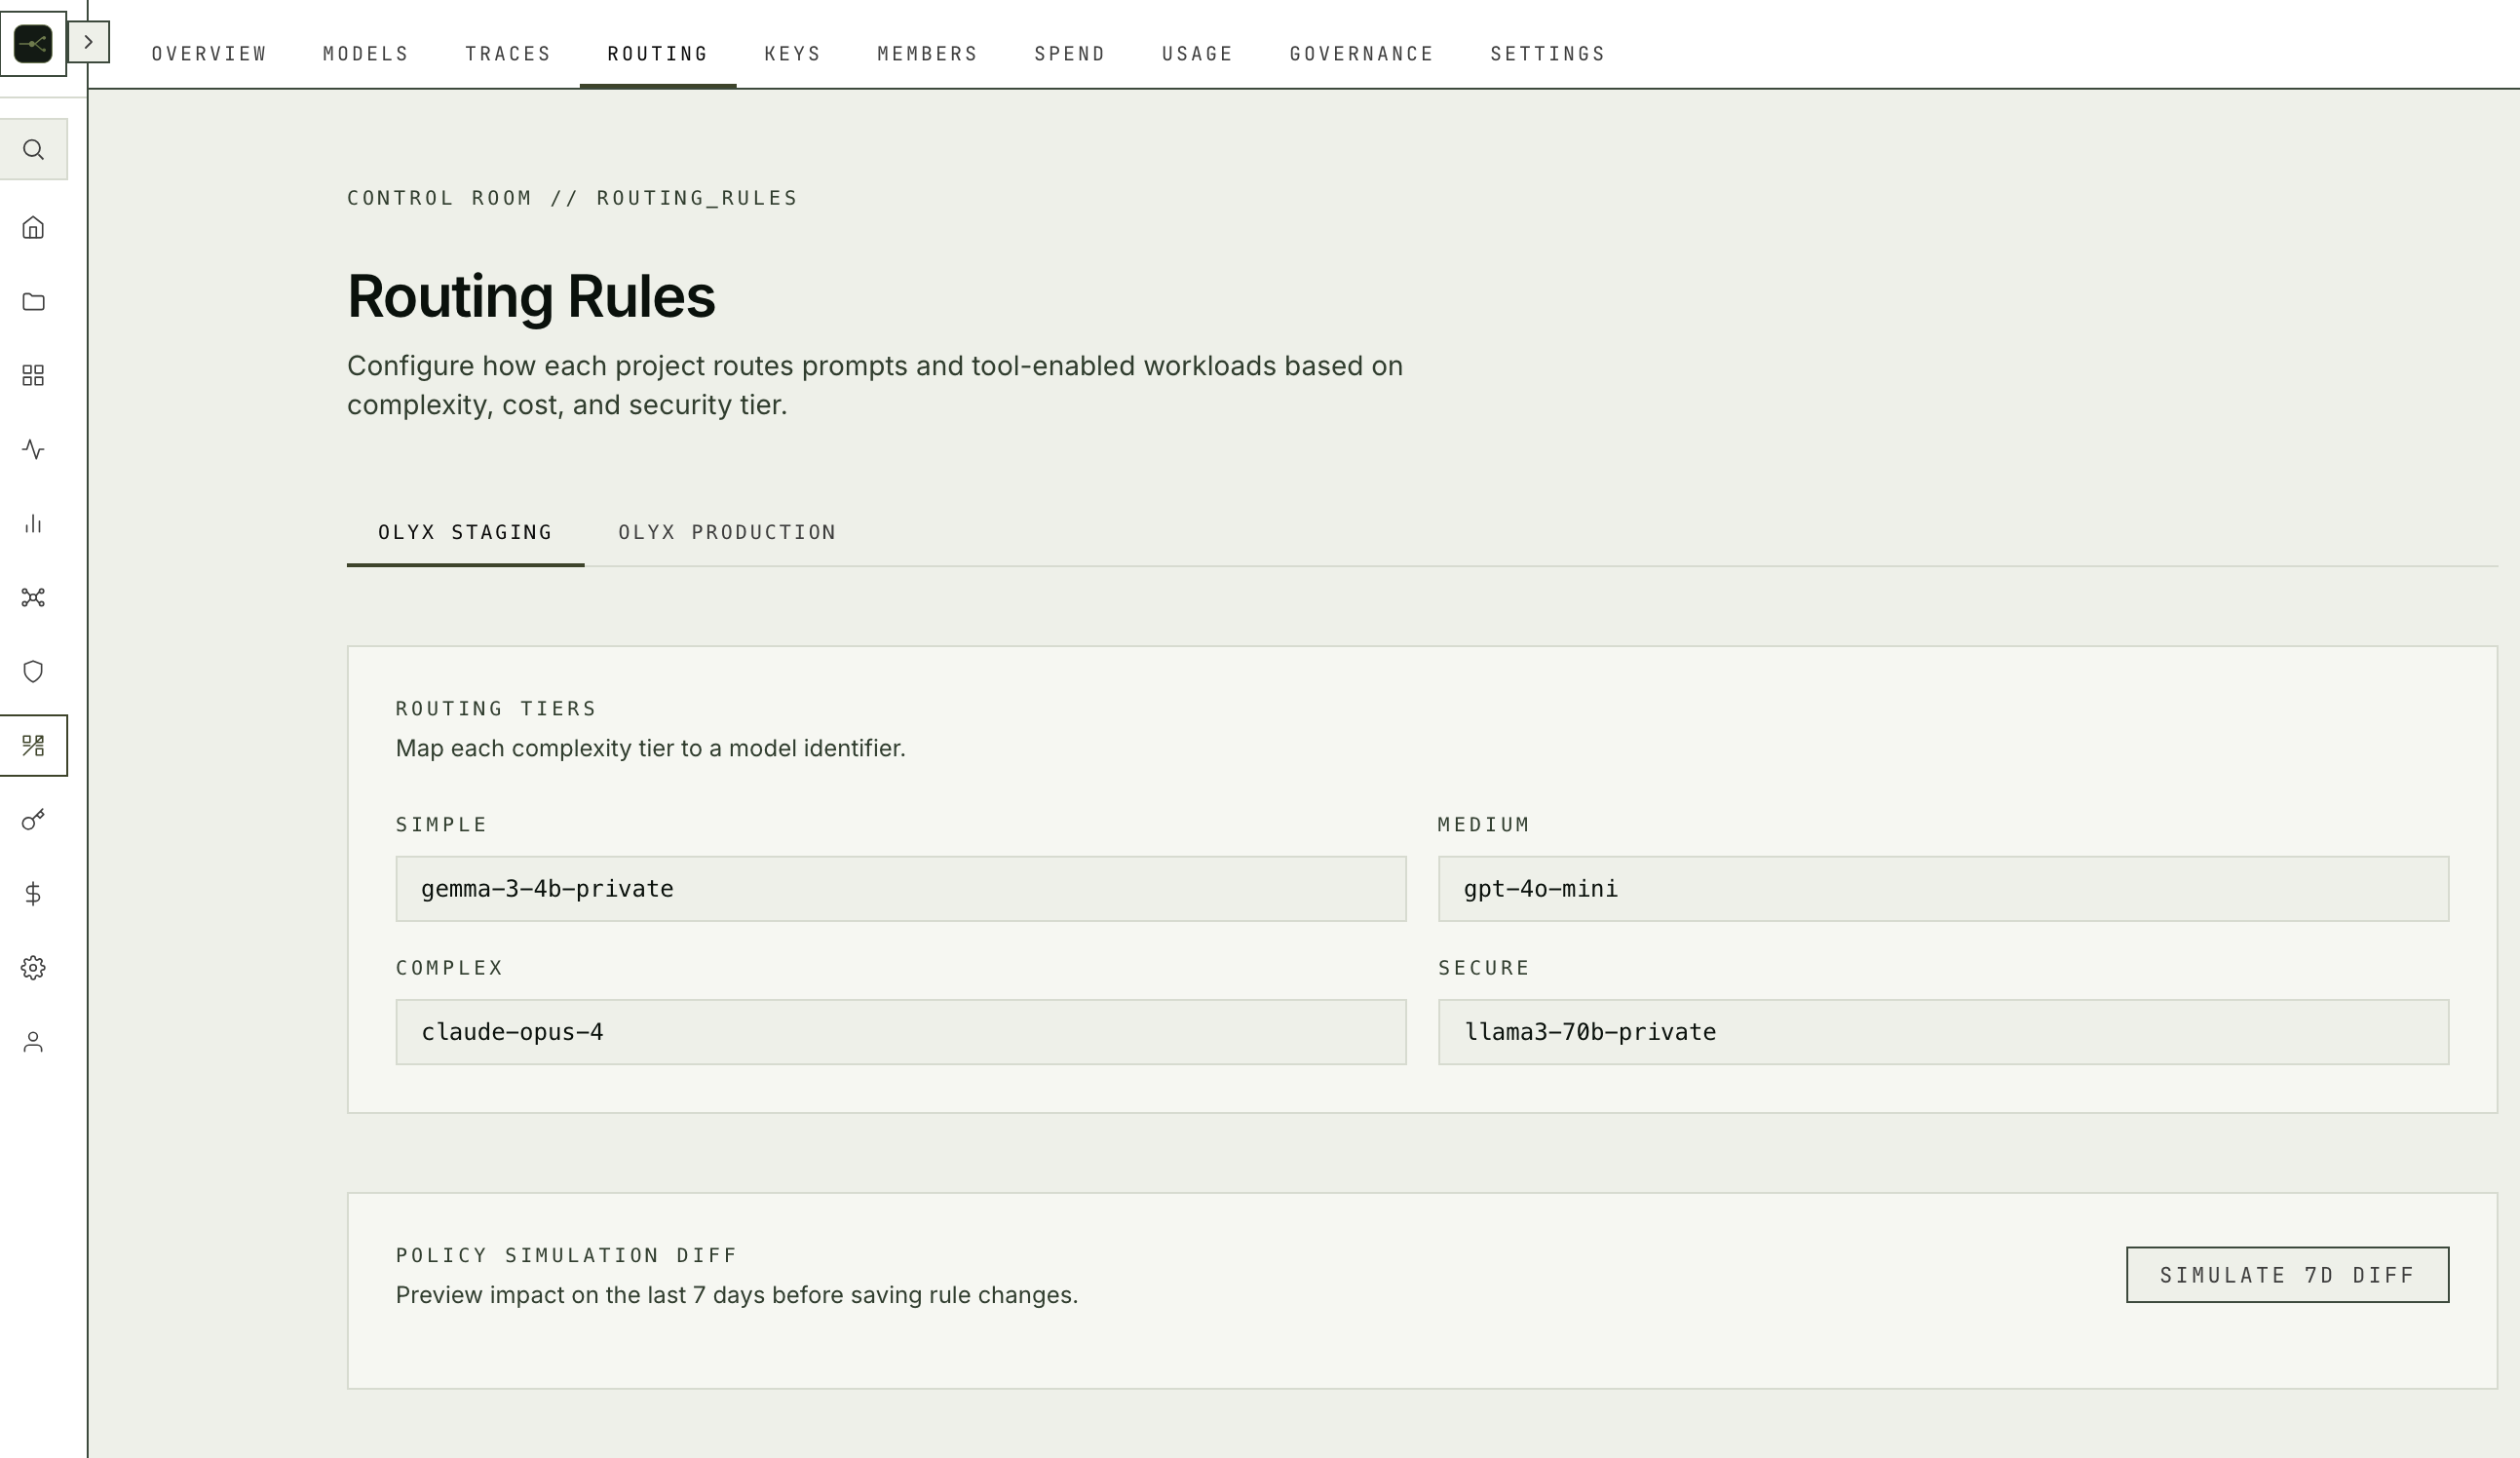Image resolution: width=2520 pixels, height=1458 pixels.
Task: Open the bar chart icon in sidebar
Action: [33, 524]
